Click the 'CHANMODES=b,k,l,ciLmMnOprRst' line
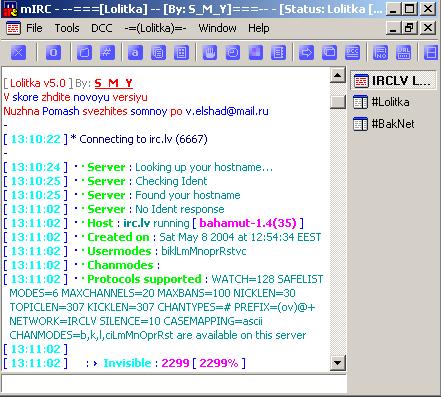Viewport: 441px width, 397px height. coord(157,335)
